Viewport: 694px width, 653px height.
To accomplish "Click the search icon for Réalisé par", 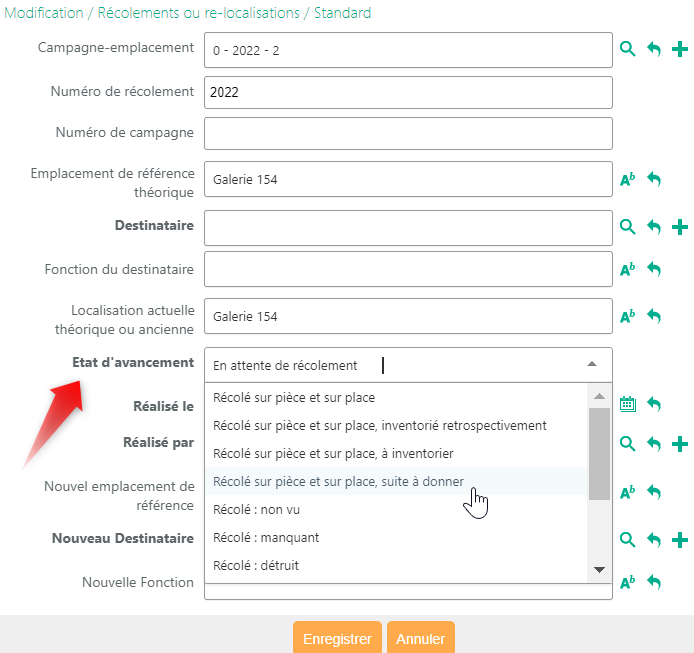I will click(x=628, y=443).
